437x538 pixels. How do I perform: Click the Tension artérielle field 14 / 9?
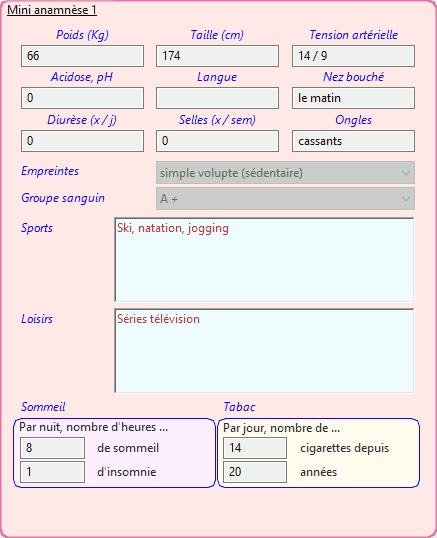click(x=353, y=56)
